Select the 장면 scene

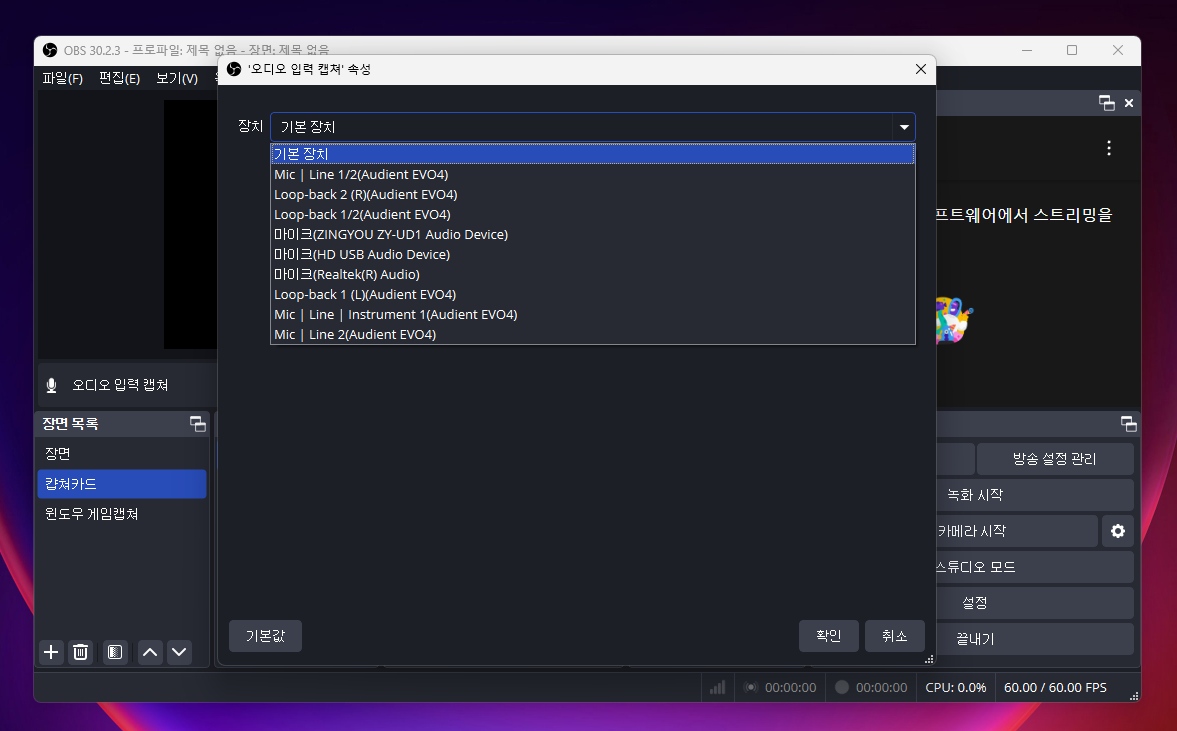pyautogui.click(x=122, y=453)
